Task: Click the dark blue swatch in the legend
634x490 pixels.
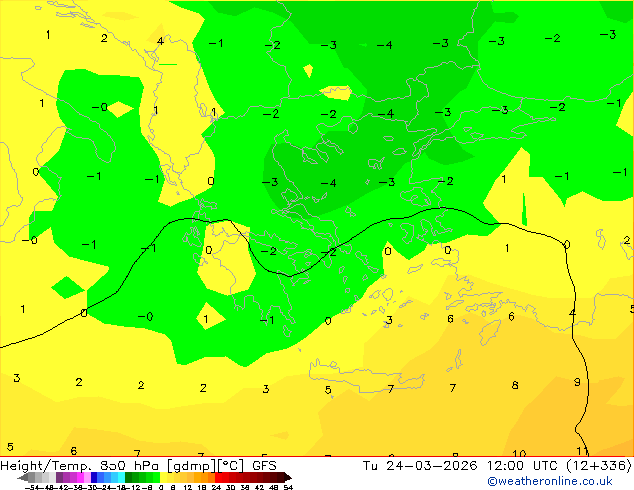Action: coord(94,477)
